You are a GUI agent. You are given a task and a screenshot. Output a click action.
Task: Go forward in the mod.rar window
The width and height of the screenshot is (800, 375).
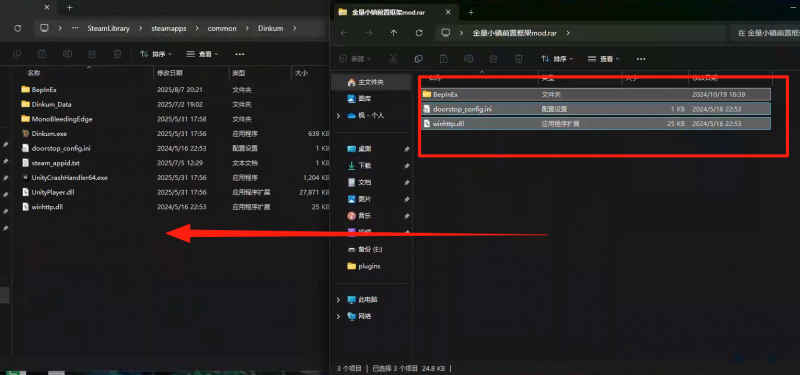point(368,33)
